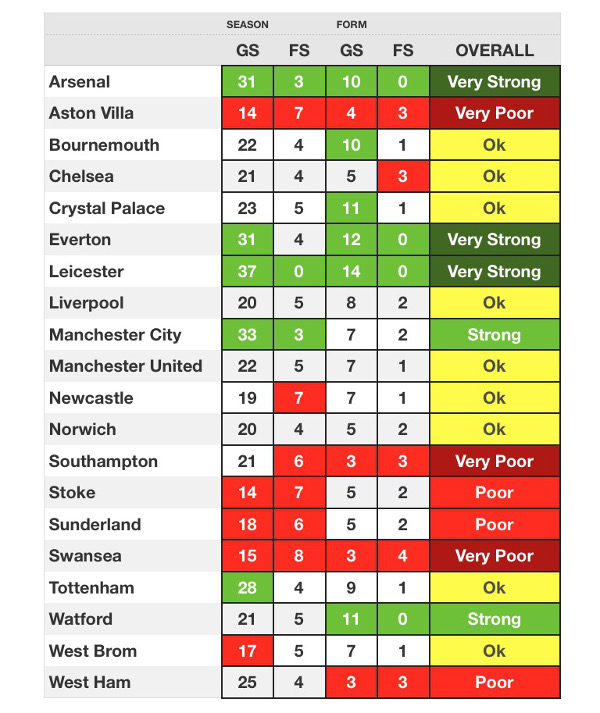Select the West Ham team name

(90, 682)
